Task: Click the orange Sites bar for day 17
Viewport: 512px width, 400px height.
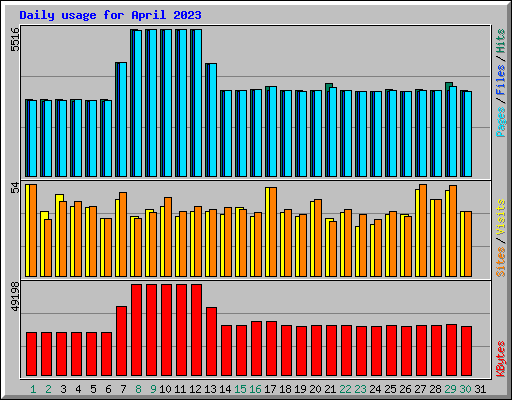Action: pos(273,232)
